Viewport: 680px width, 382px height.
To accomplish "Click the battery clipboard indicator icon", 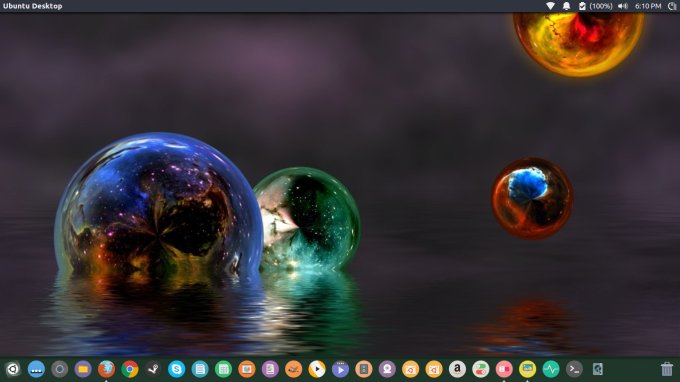I will coord(582,6).
